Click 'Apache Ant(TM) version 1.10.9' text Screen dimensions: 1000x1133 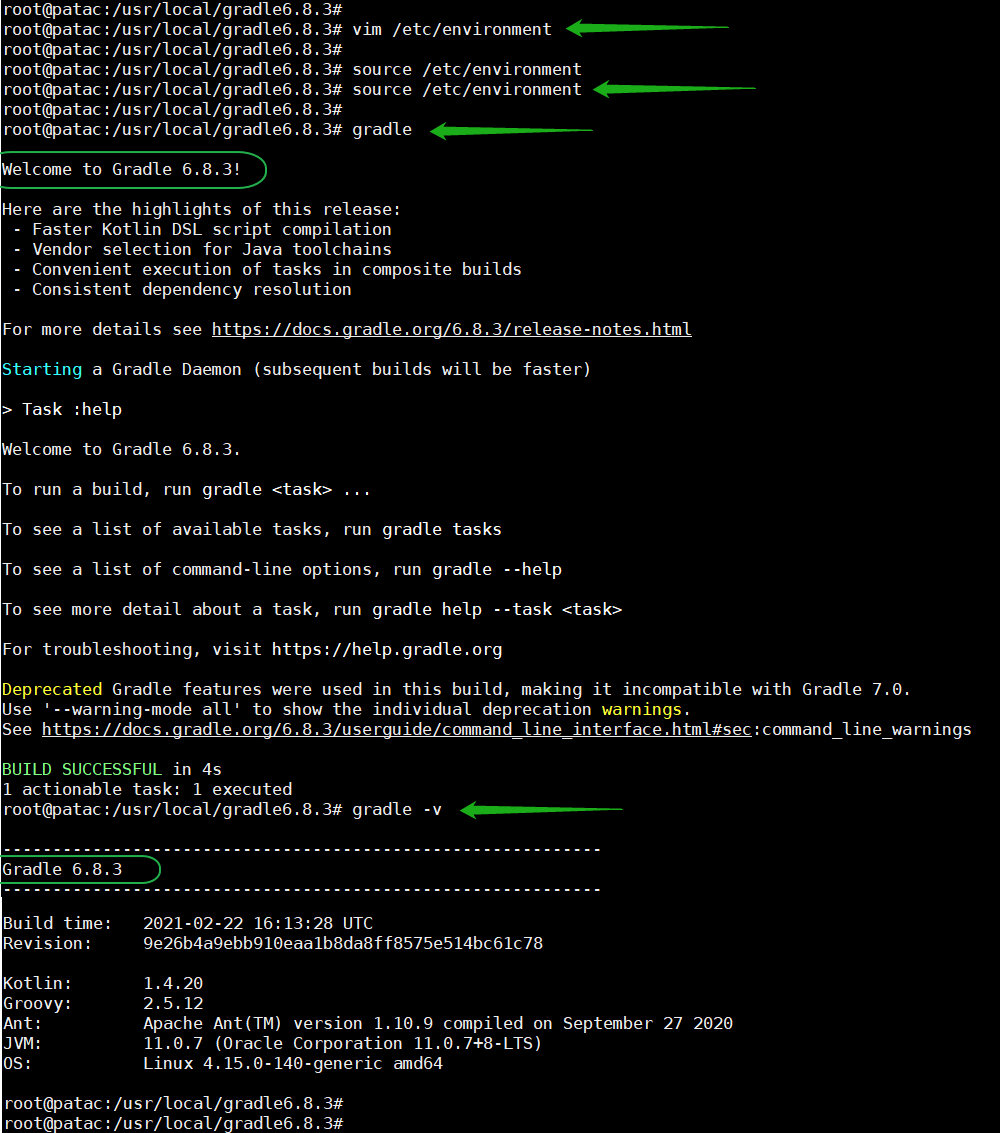288,1024
